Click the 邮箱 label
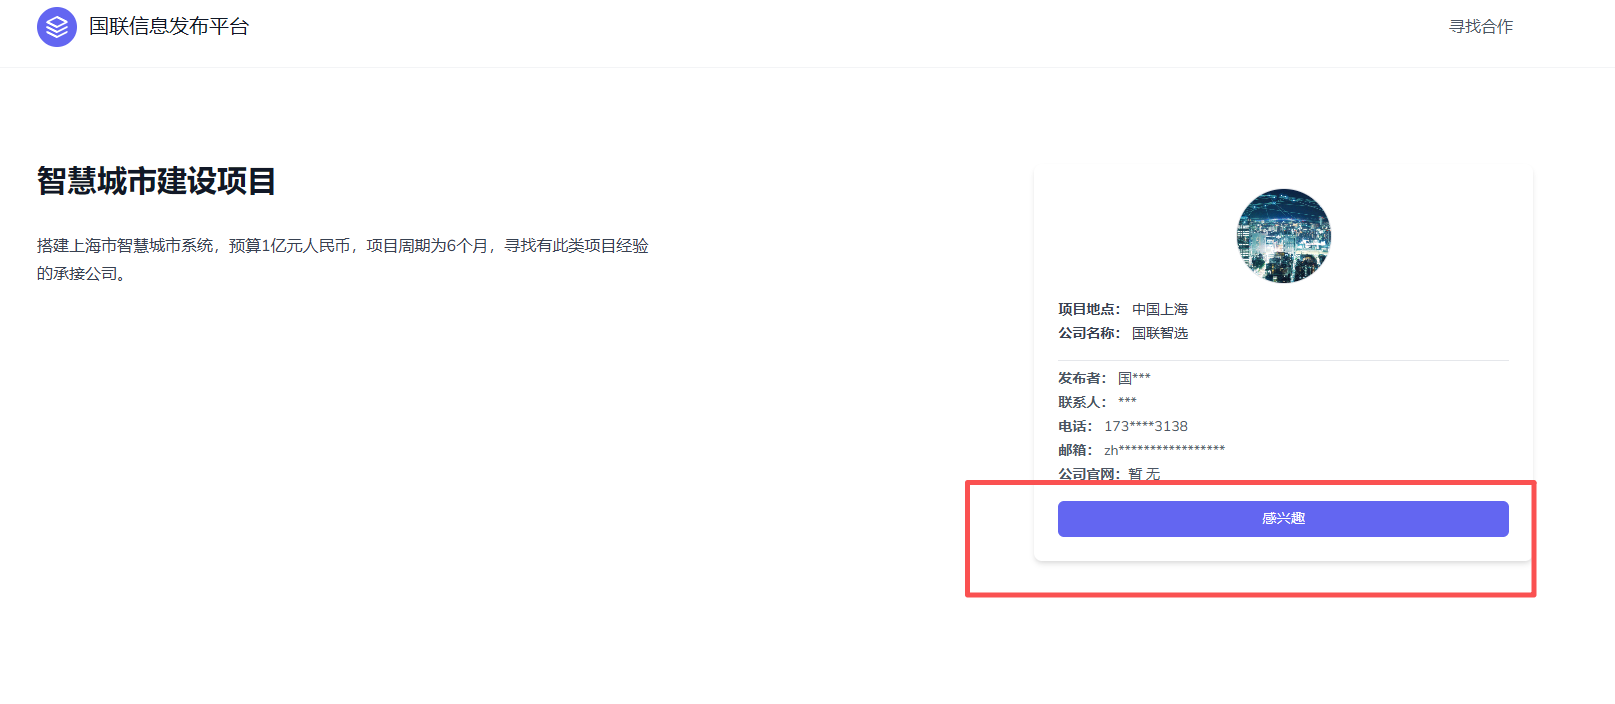Viewport: 1615px width, 704px height. click(x=1075, y=451)
